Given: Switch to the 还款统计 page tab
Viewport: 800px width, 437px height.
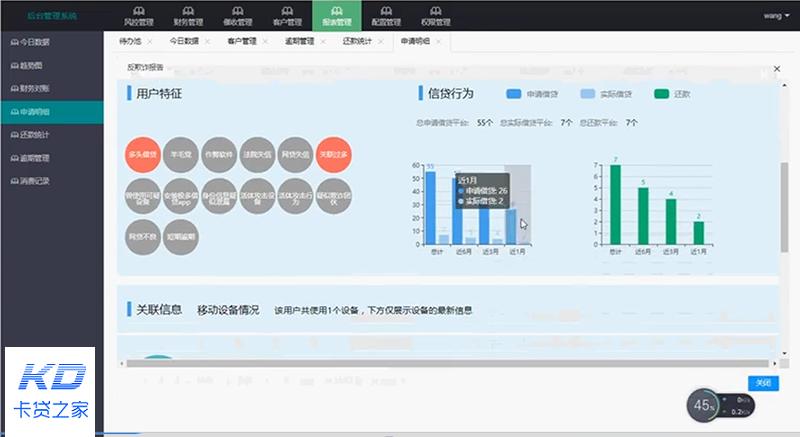Looking at the screenshot, I should coord(357,41).
